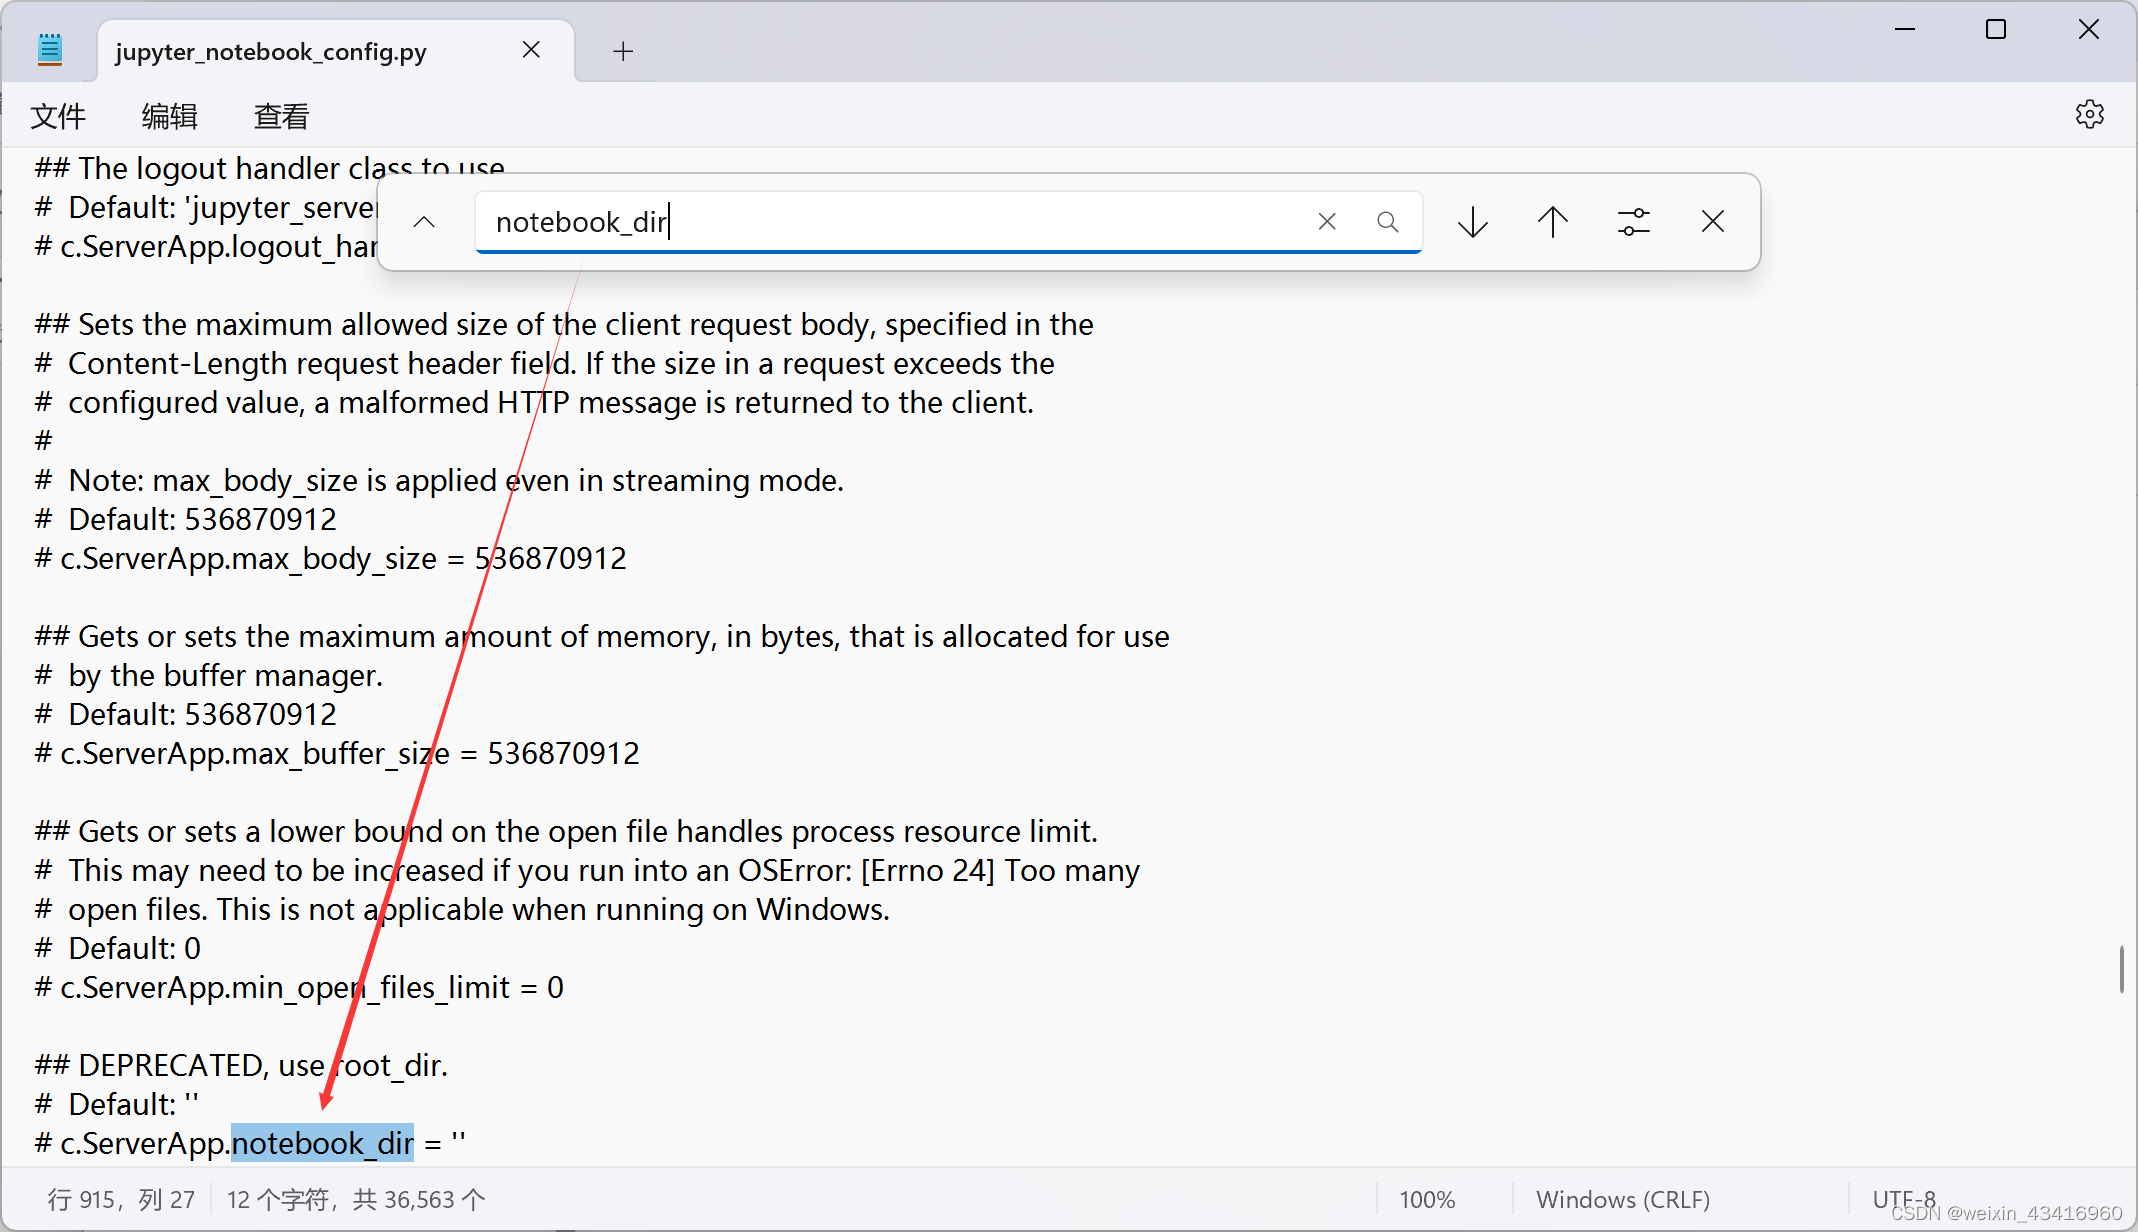Click 'Content-Length request header field' line

click(544, 363)
